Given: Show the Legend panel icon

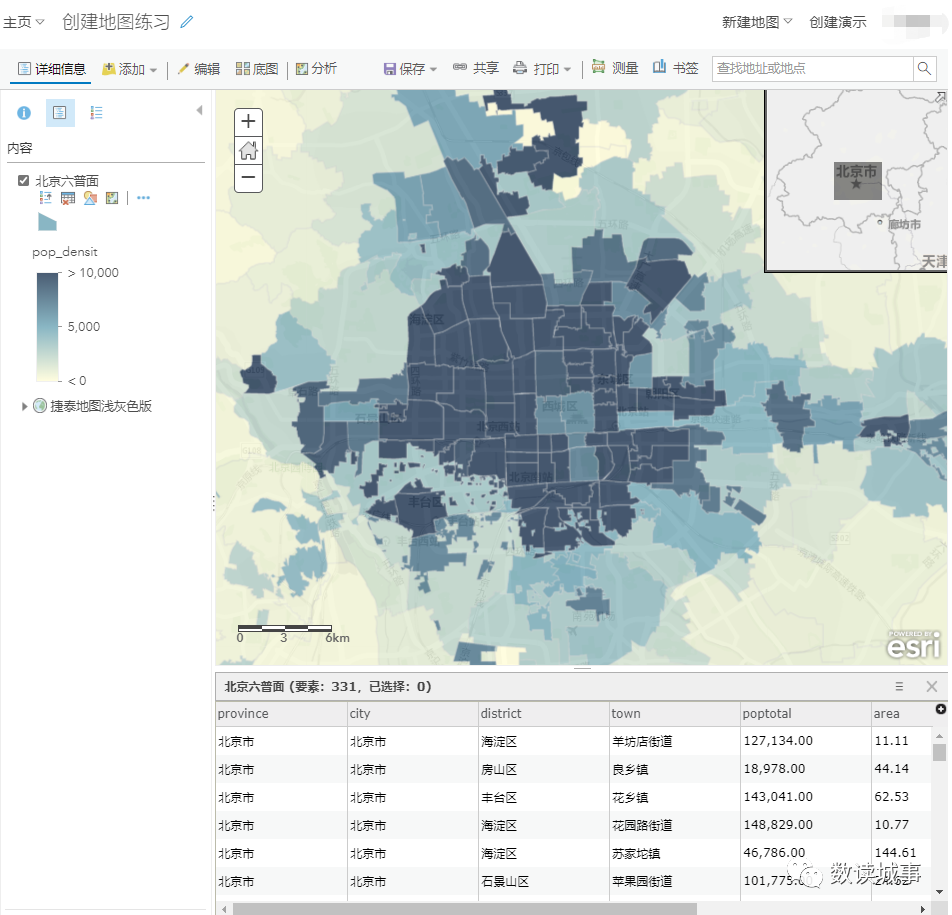Looking at the screenshot, I should 96,113.
